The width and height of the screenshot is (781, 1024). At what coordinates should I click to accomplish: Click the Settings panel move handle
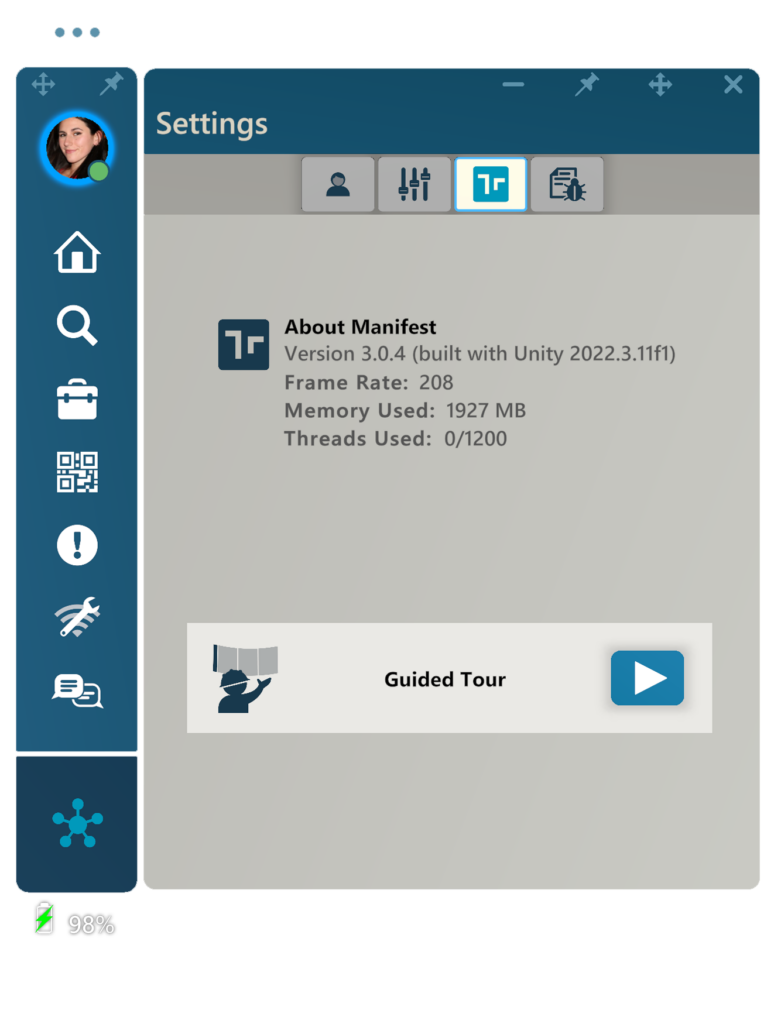click(x=660, y=84)
